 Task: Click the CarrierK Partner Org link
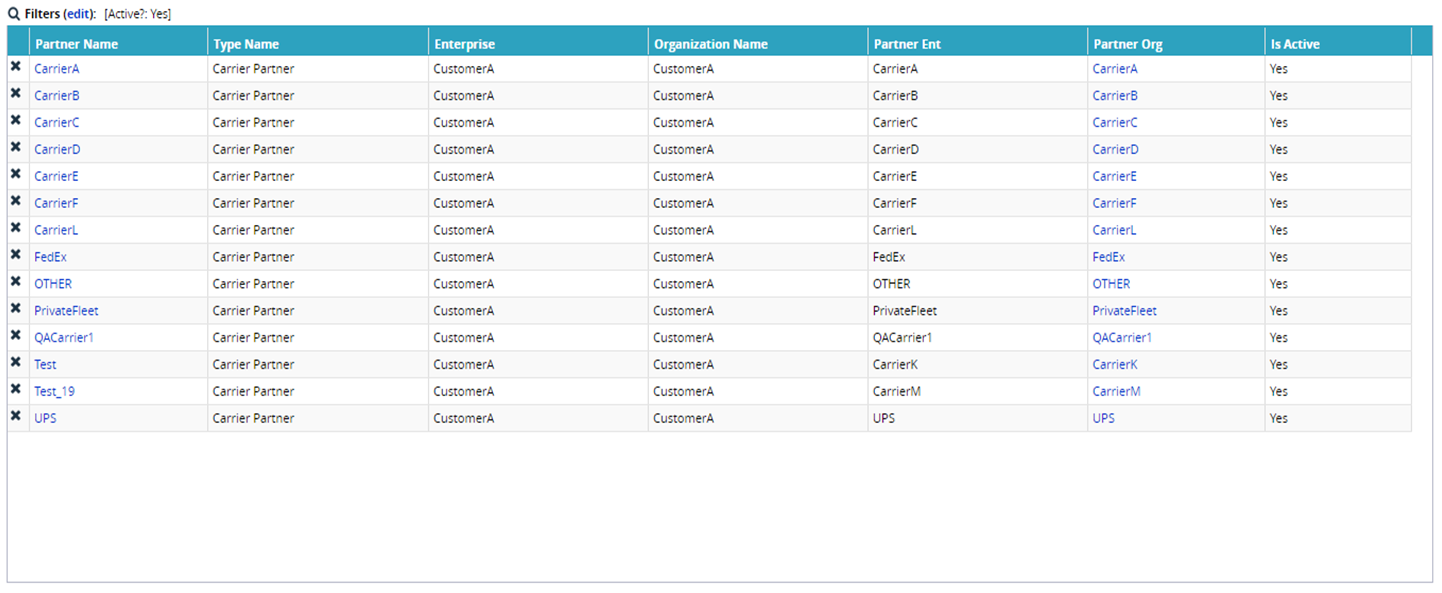pos(1115,365)
